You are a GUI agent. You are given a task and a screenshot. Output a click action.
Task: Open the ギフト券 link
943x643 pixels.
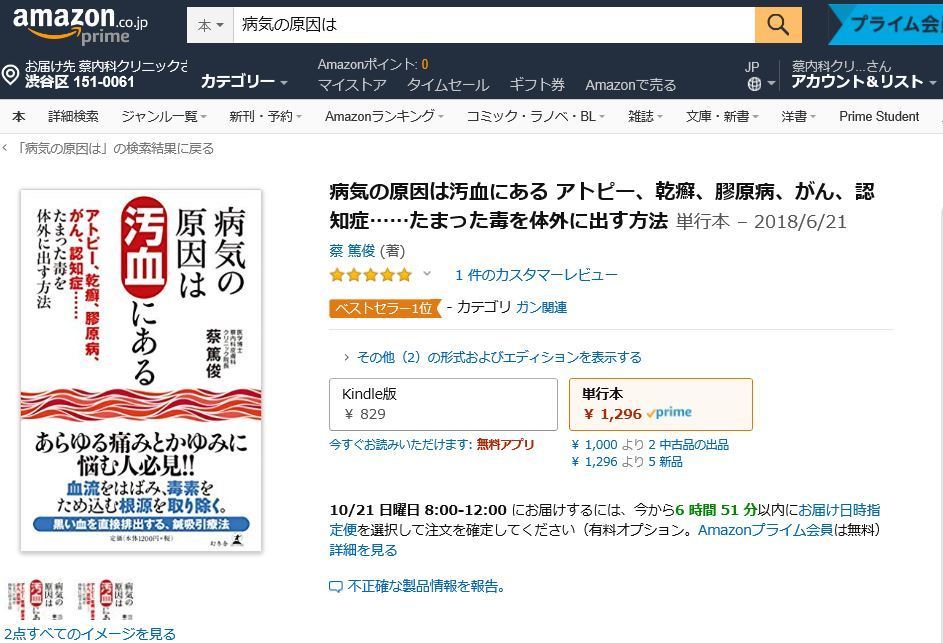tap(537, 85)
